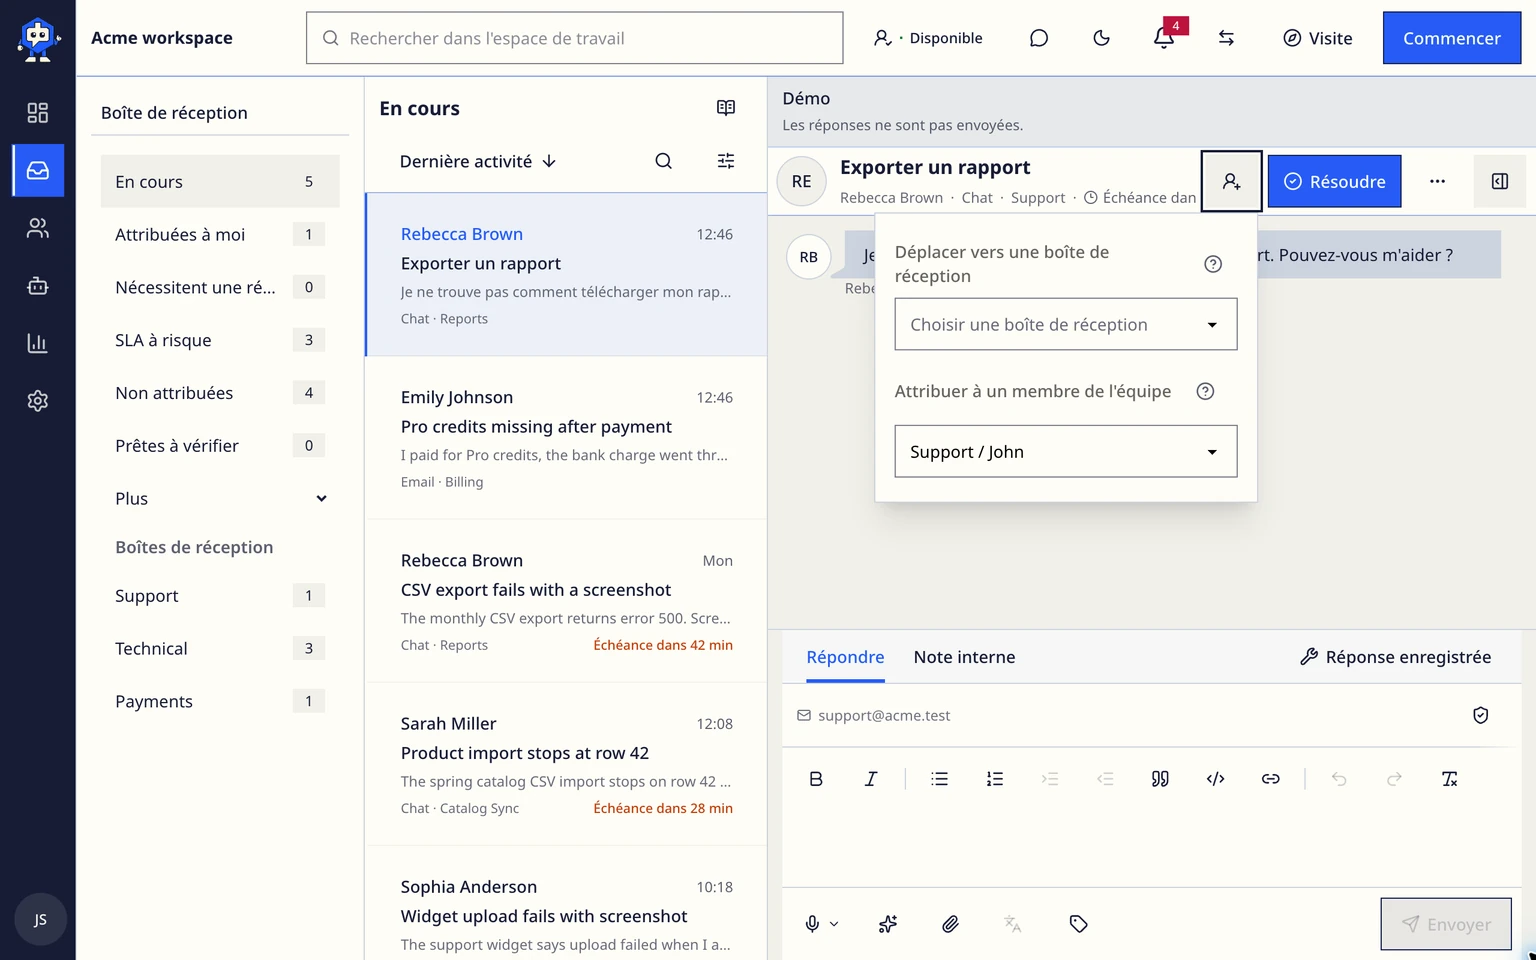
Task: Open Emily Johnson's Pro credits conversation
Action: [566, 438]
